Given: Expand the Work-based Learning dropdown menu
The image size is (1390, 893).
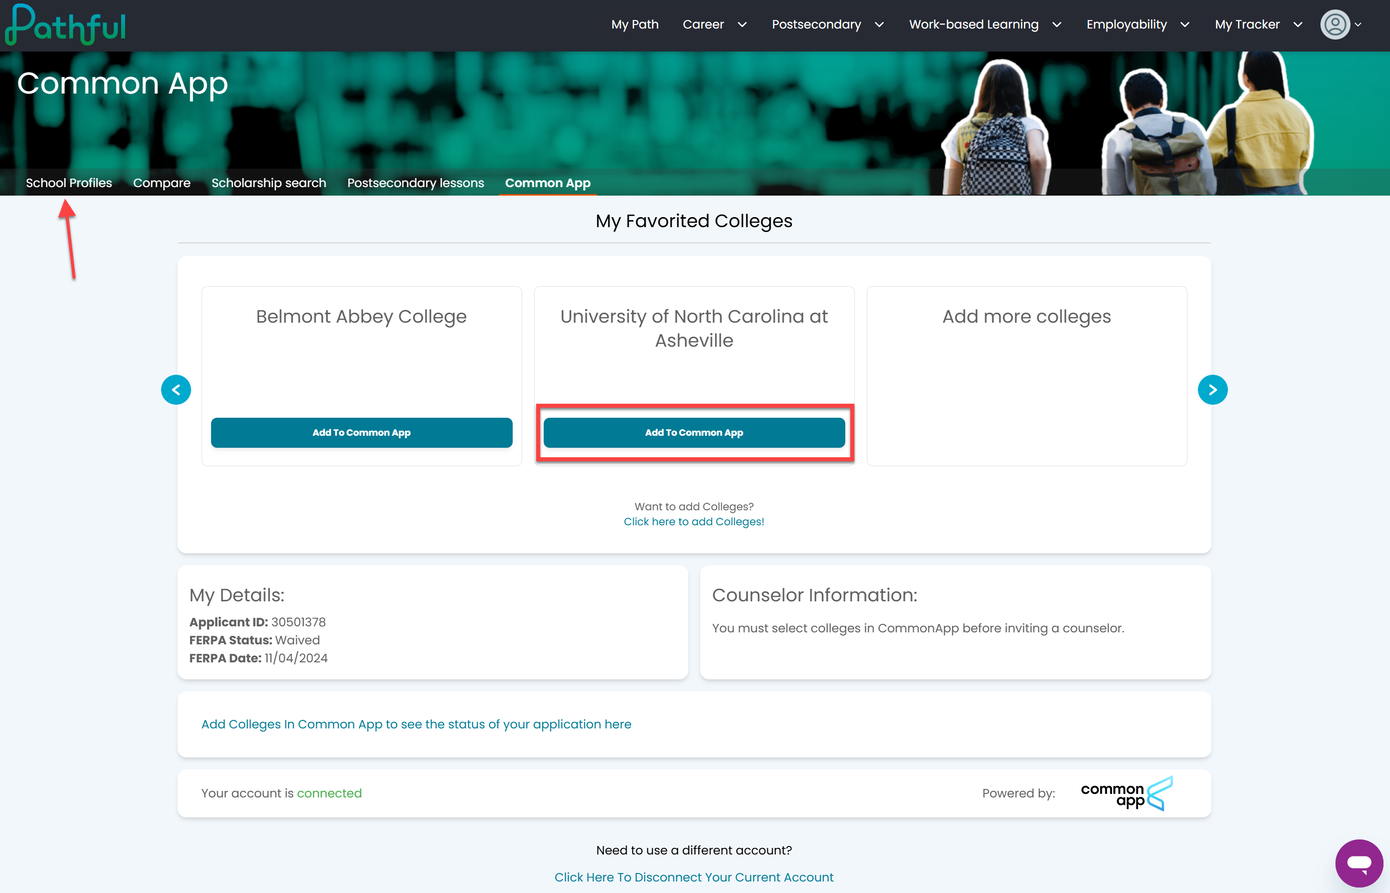Looking at the screenshot, I should pos(985,24).
